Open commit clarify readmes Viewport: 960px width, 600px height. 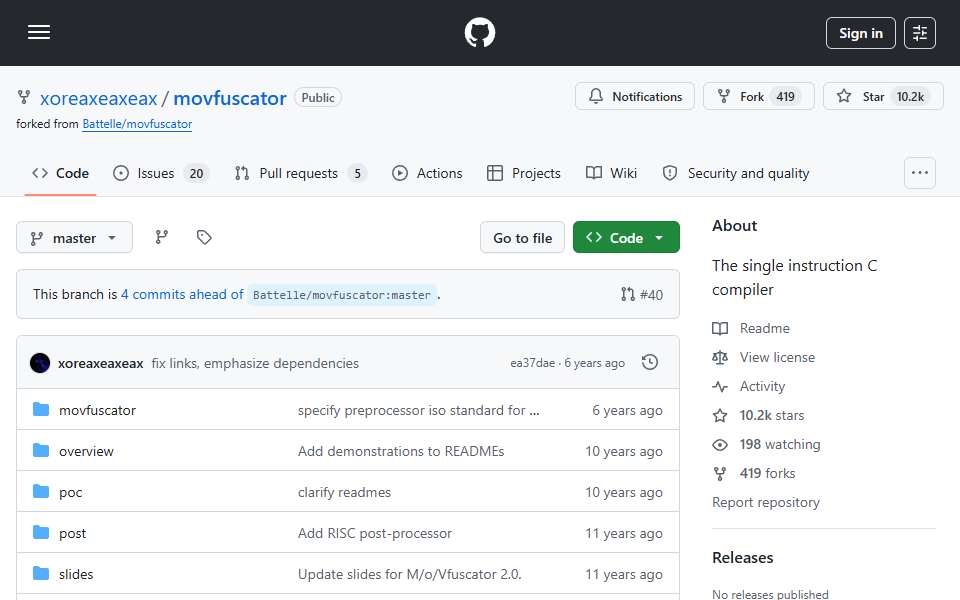pyautogui.click(x=344, y=492)
